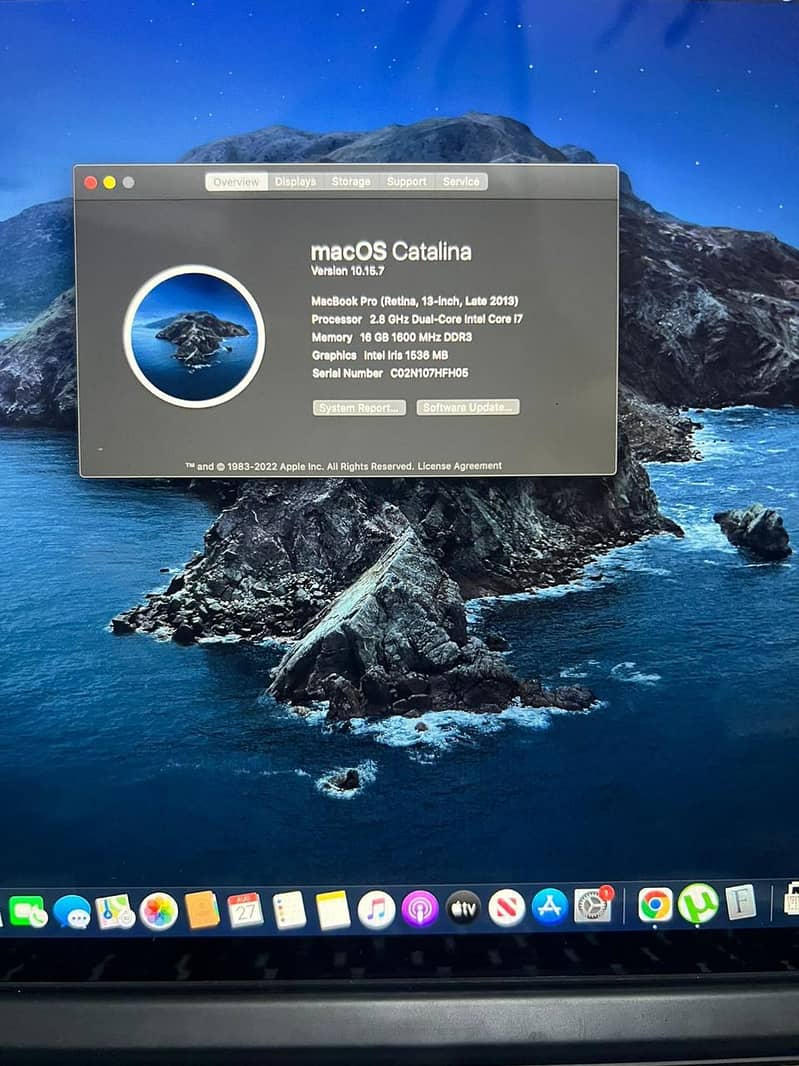
Task: Switch to the Overview tab
Action: (x=237, y=182)
